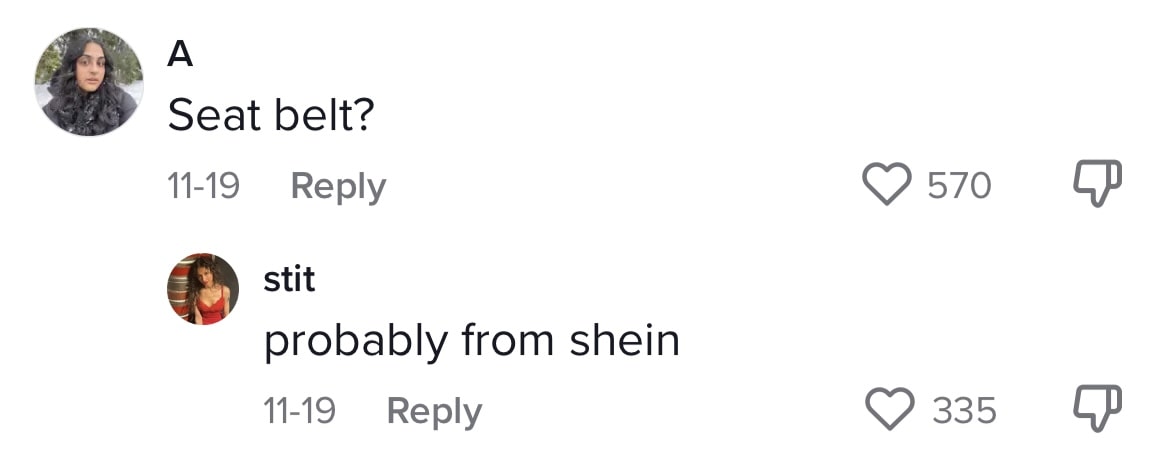Click the 11-19 date under A's comment
This screenshot has height=455, width=1169.
[203, 186]
